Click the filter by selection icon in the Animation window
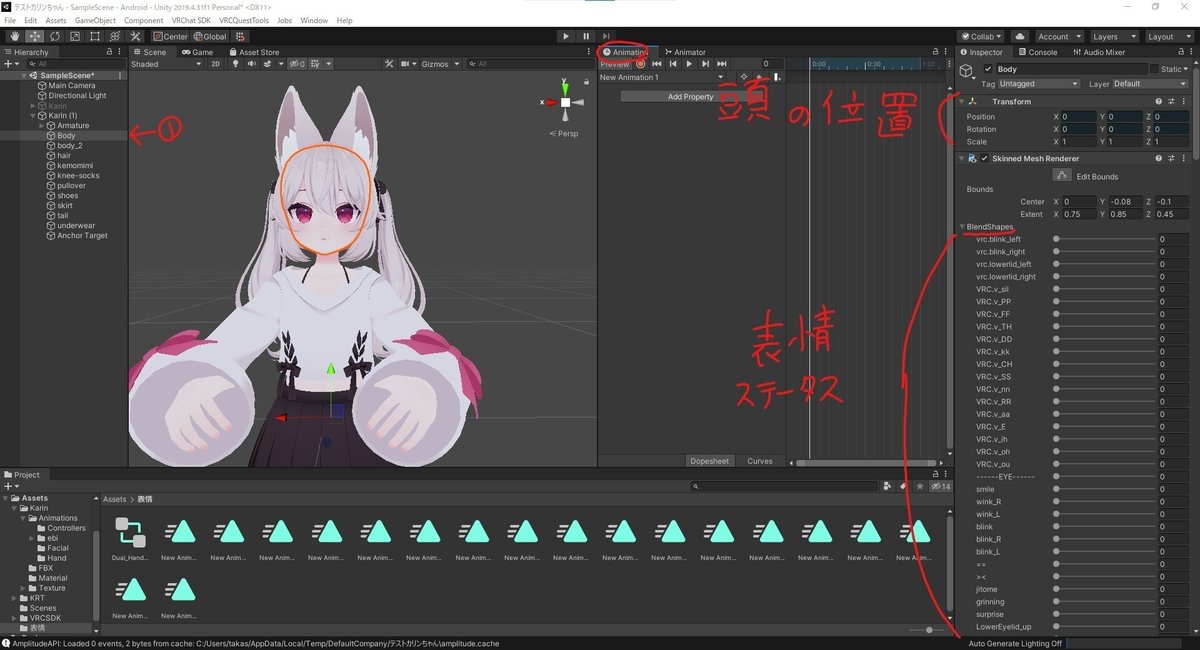Screen dimensions: 1200x650 [743, 77]
